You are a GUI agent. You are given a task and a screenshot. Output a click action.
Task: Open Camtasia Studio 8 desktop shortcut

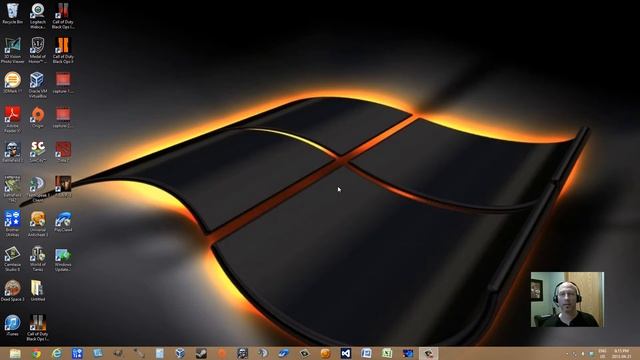tap(12, 258)
